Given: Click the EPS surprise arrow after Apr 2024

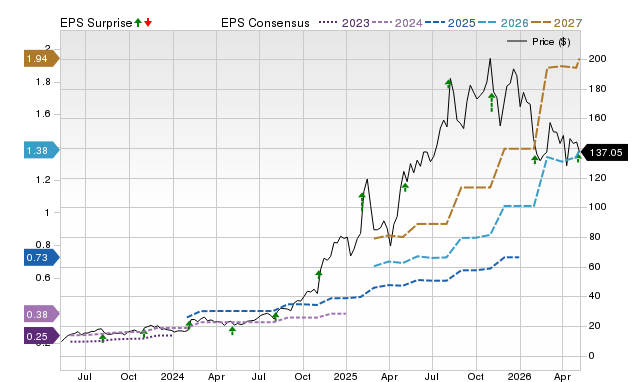Looking at the screenshot, I should coord(232,330).
